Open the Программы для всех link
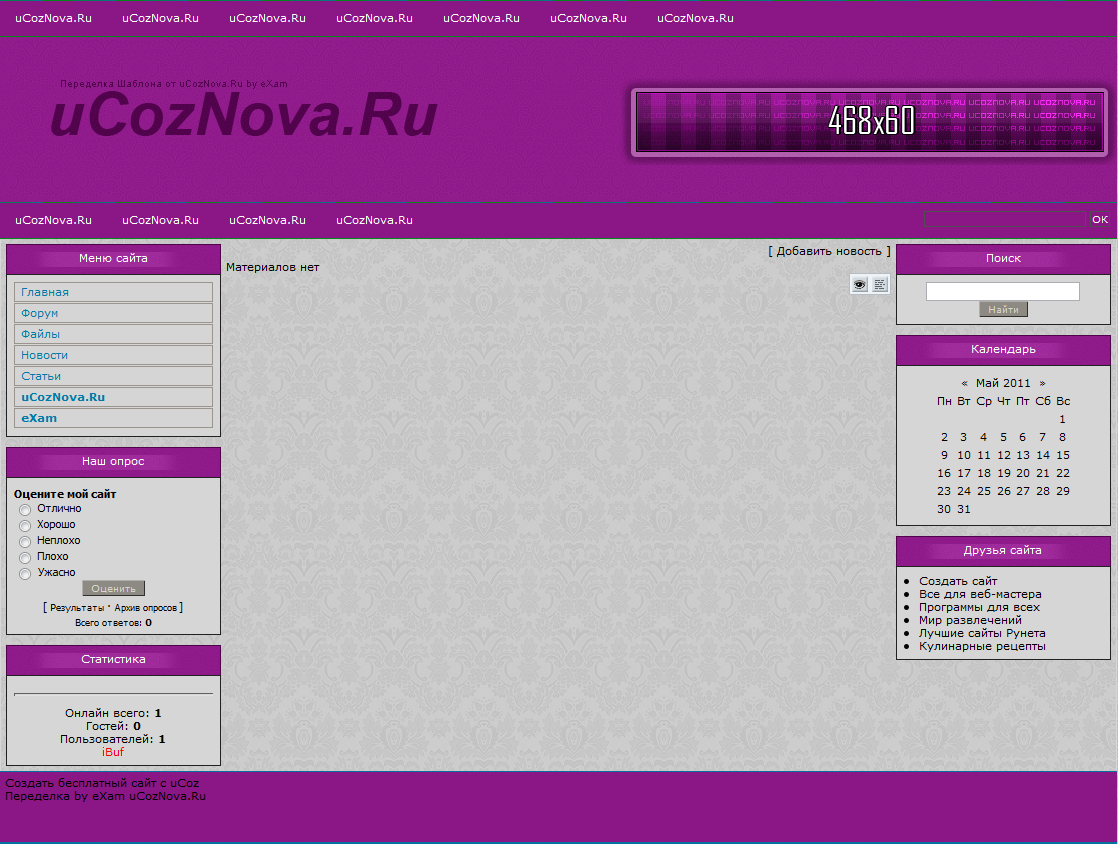This screenshot has width=1118, height=844. coord(979,607)
